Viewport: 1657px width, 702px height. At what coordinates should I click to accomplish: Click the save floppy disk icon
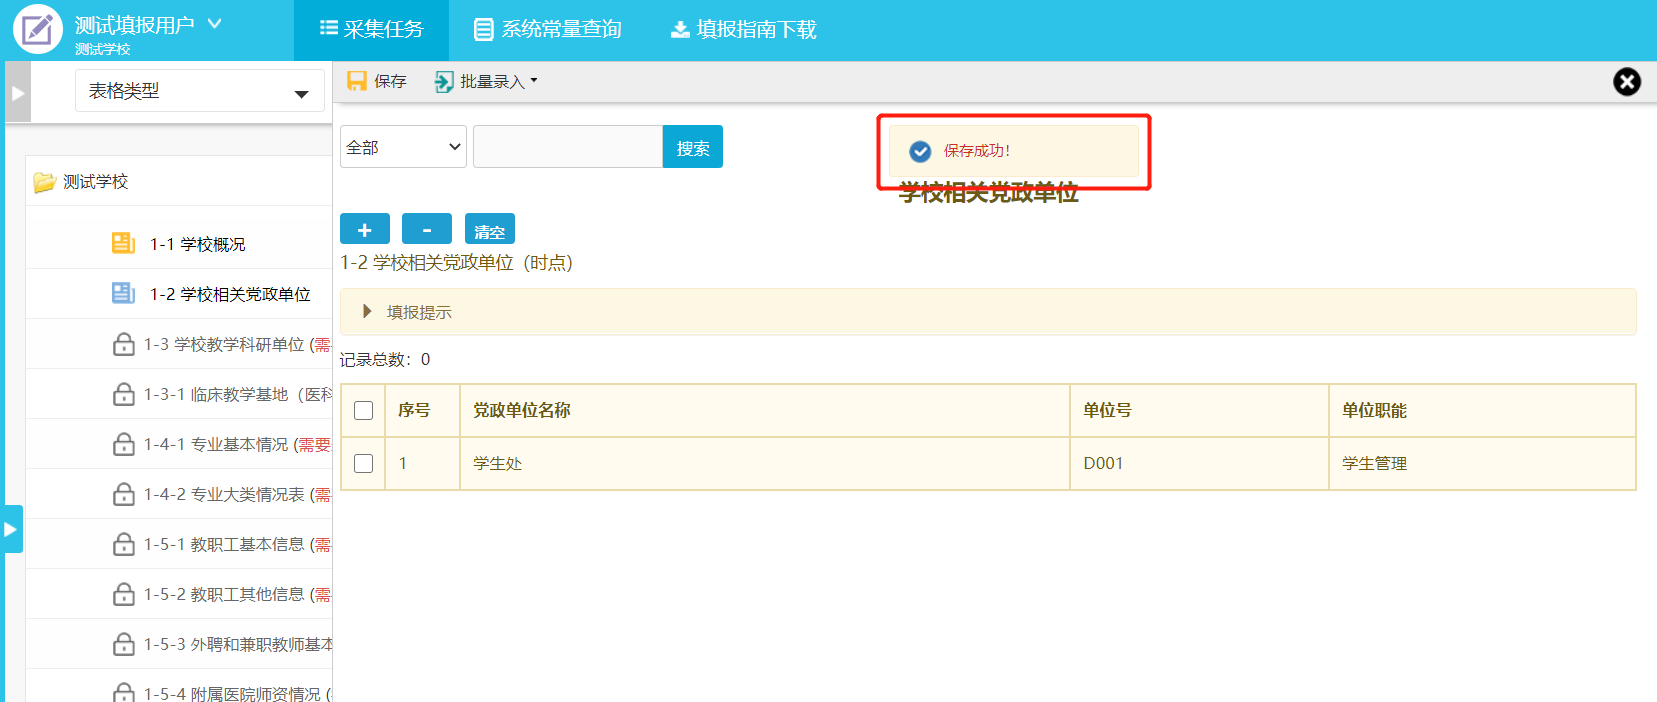[x=356, y=81]
